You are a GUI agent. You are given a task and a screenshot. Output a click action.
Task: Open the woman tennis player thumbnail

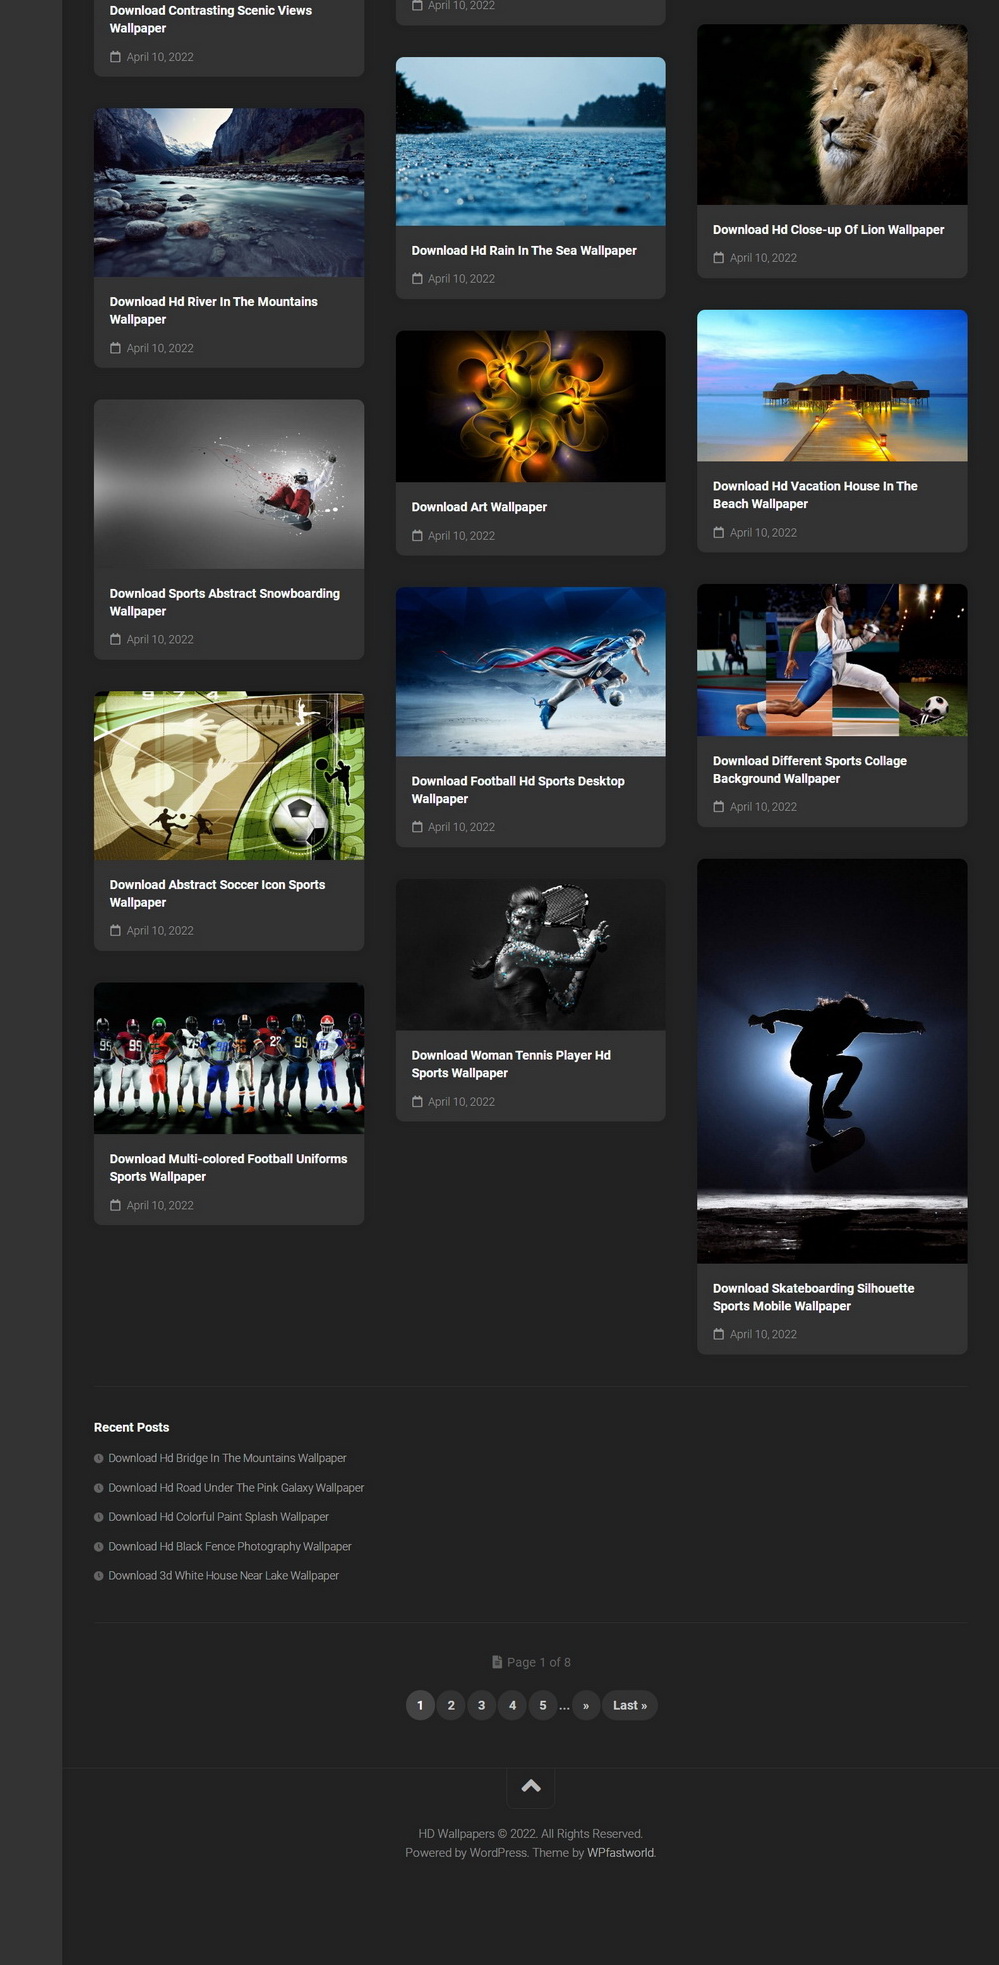click(x=530, y=955)
